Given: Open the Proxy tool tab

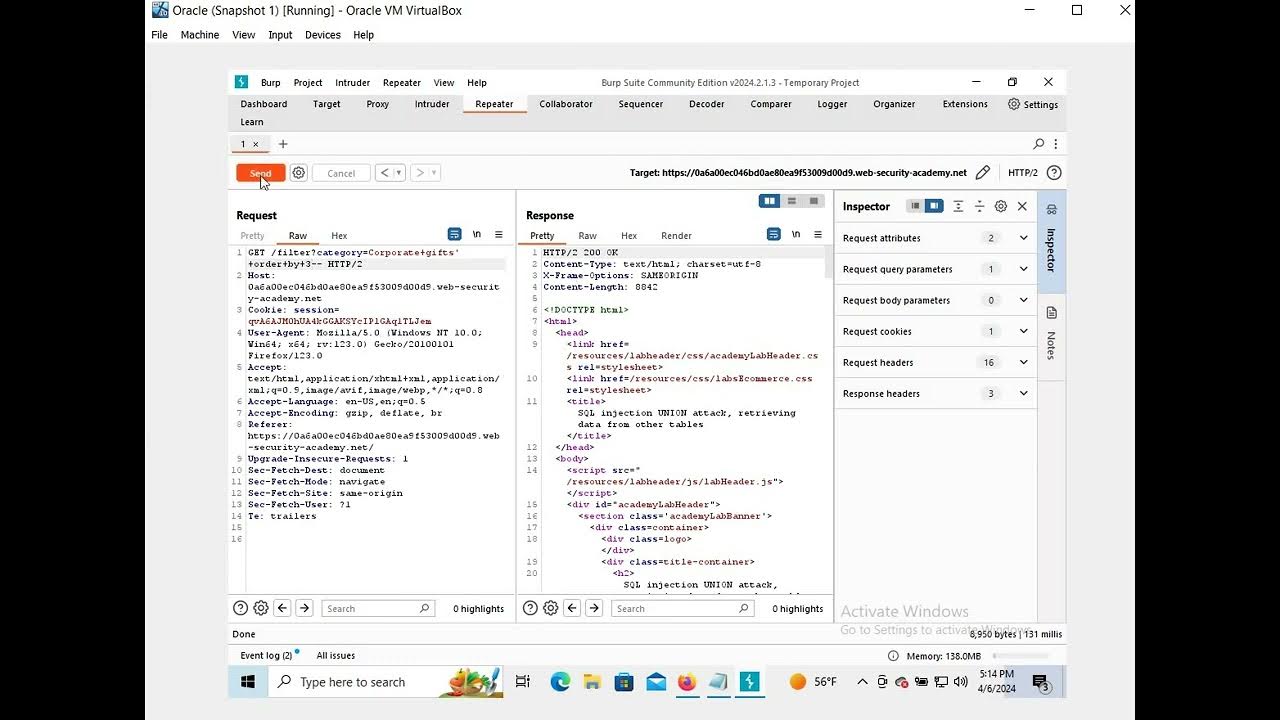Looking at the screenshot, I should [377, 104].
